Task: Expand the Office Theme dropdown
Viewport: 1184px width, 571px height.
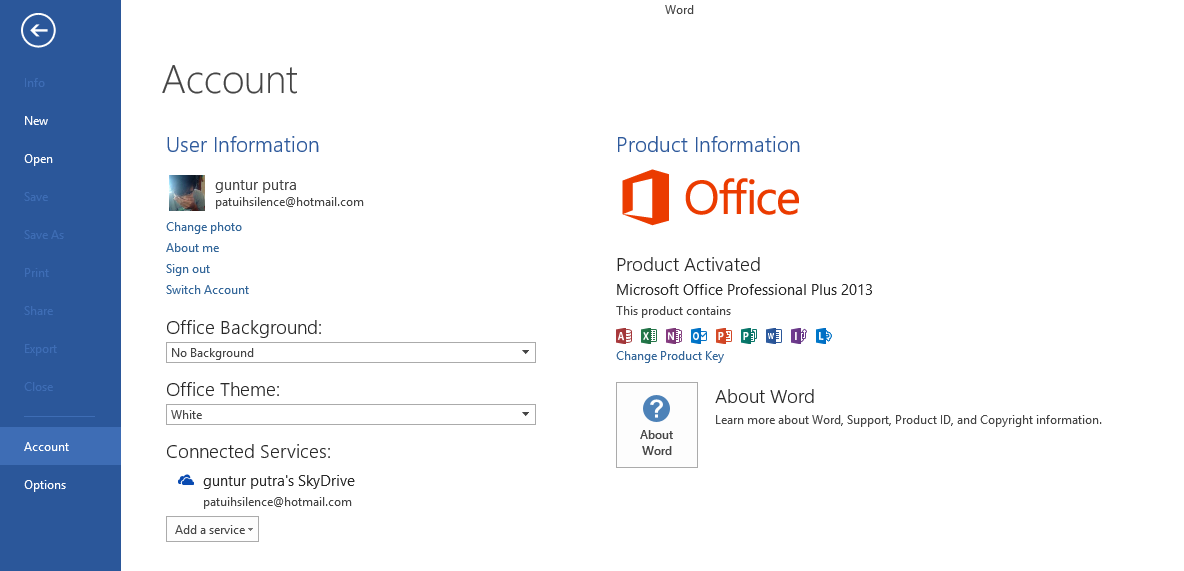Action: pyautogui.click(x=351, y=415)
